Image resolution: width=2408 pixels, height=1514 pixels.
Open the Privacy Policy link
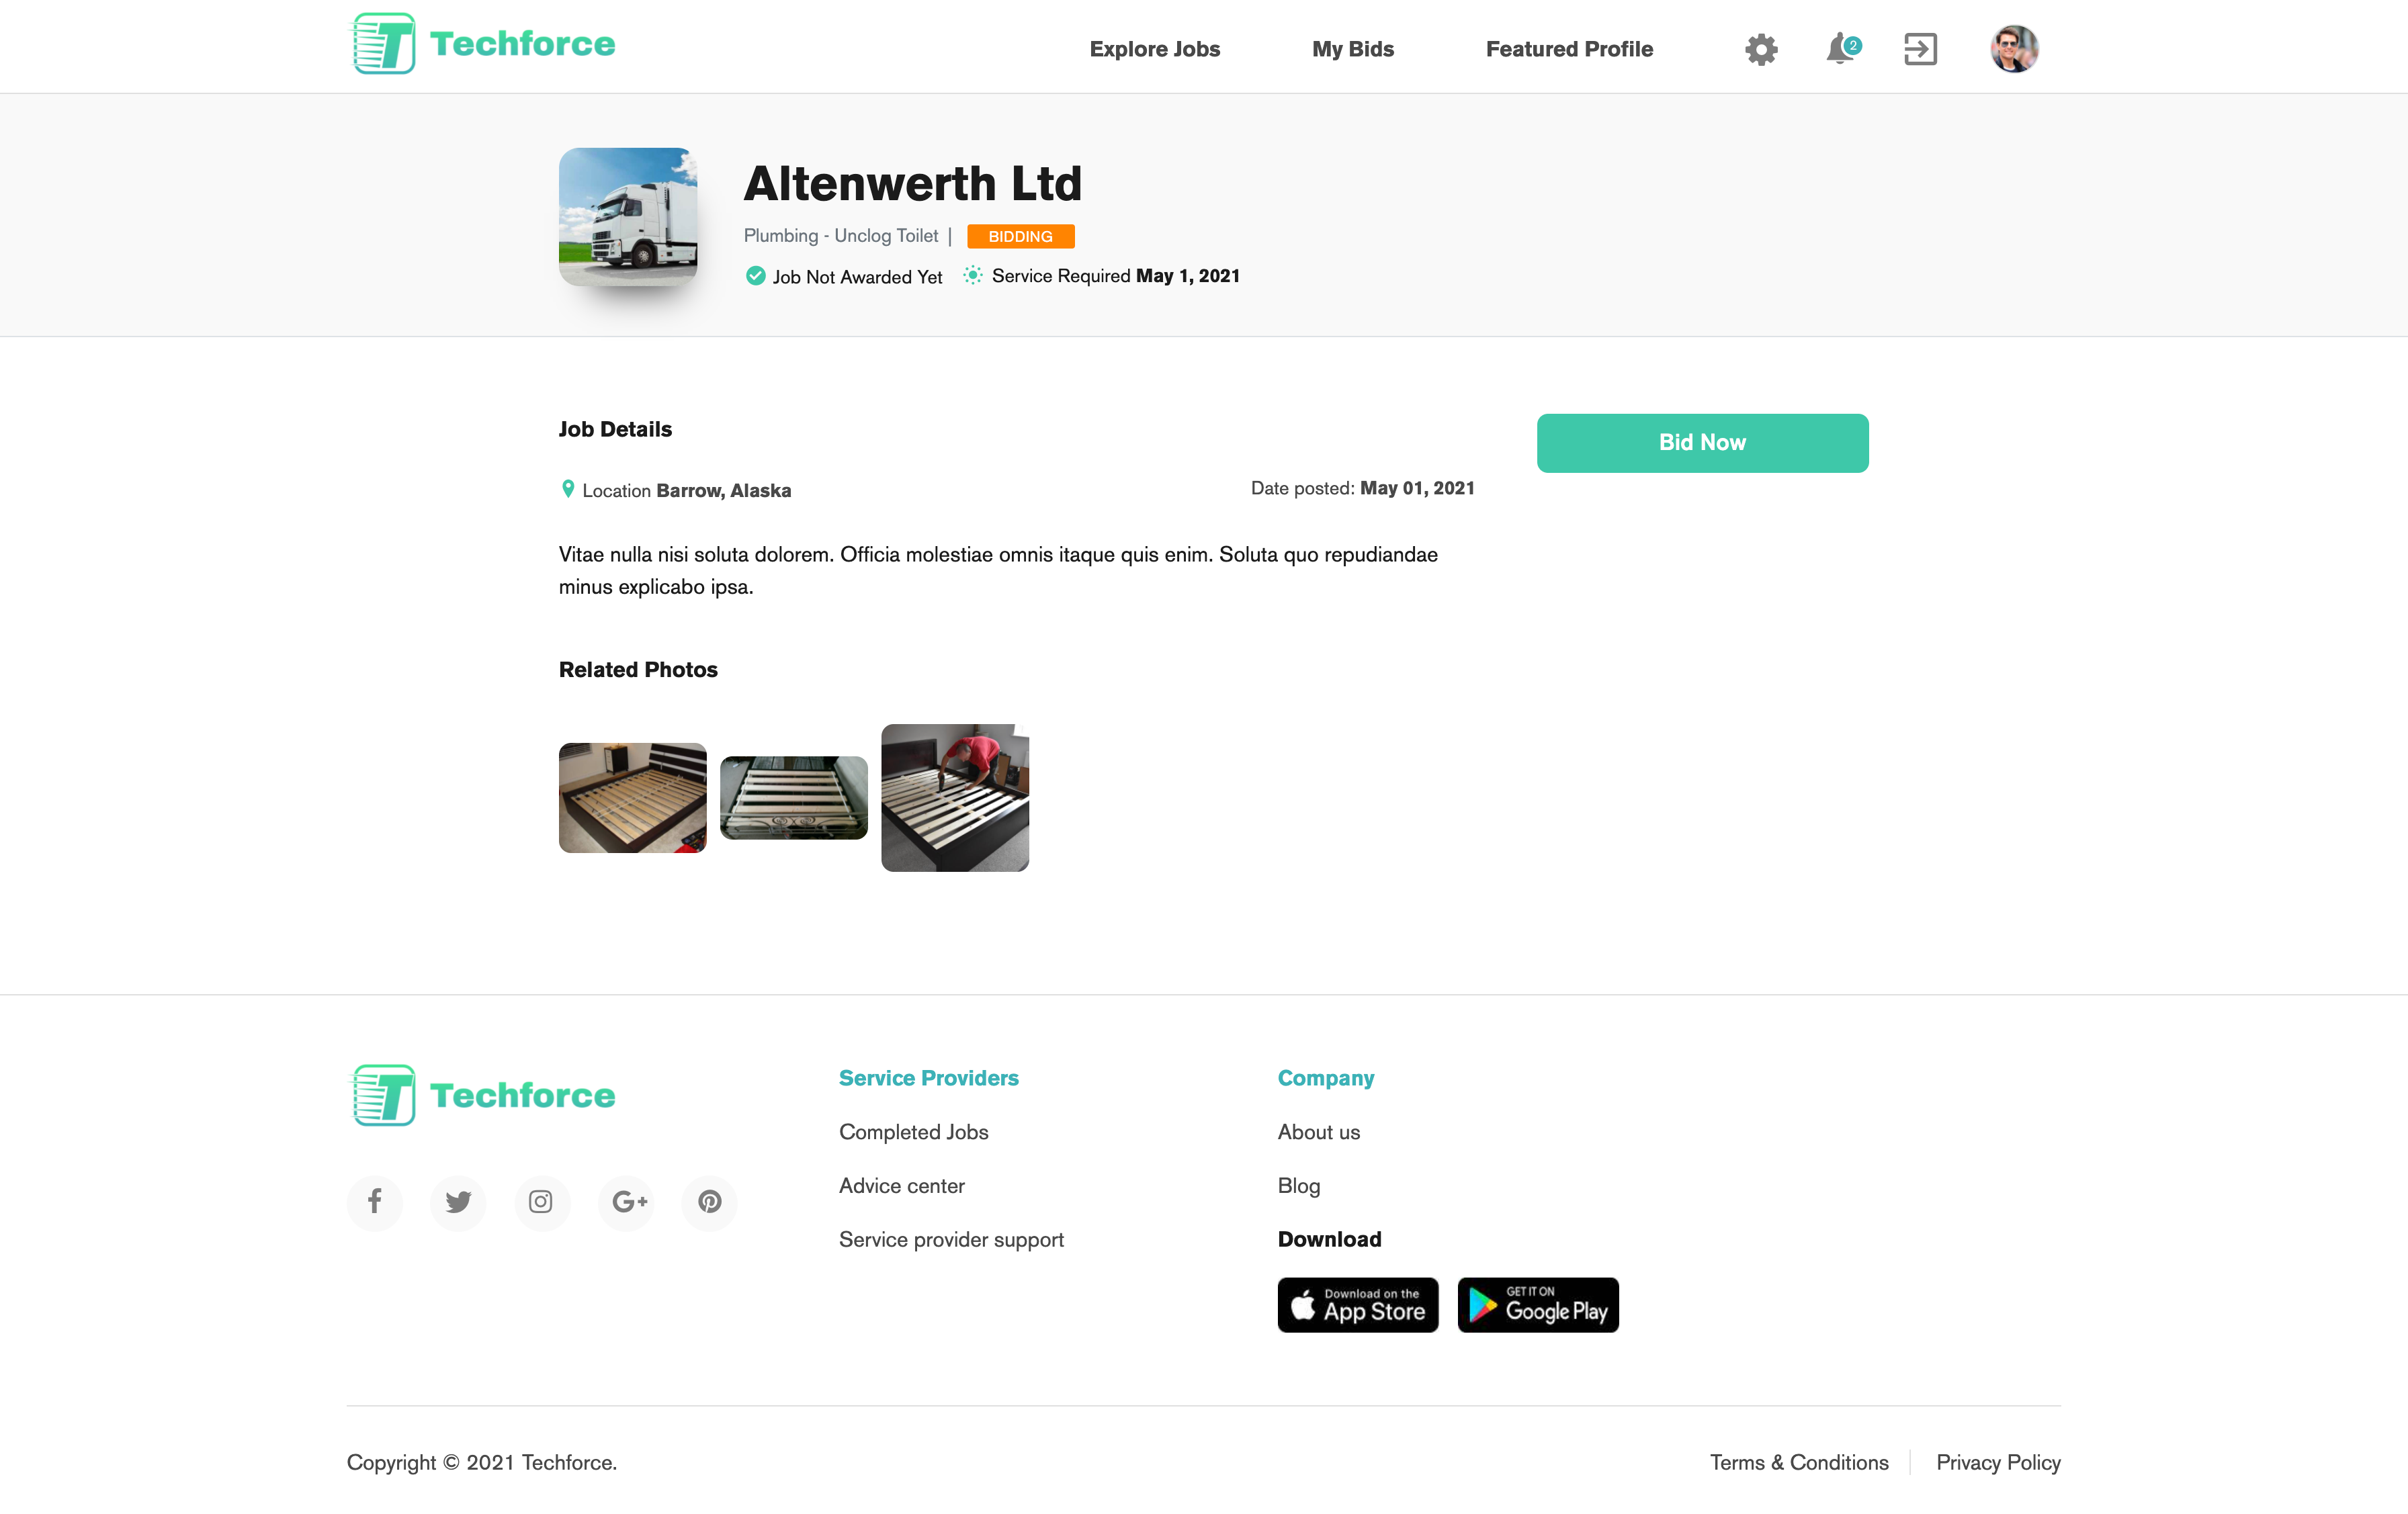click(1997, 1462)
